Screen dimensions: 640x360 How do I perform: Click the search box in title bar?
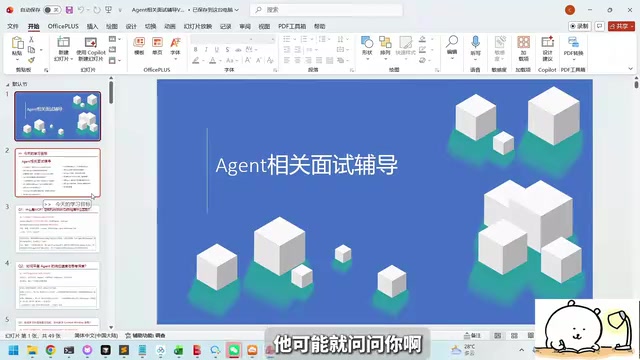coord(327,10)
